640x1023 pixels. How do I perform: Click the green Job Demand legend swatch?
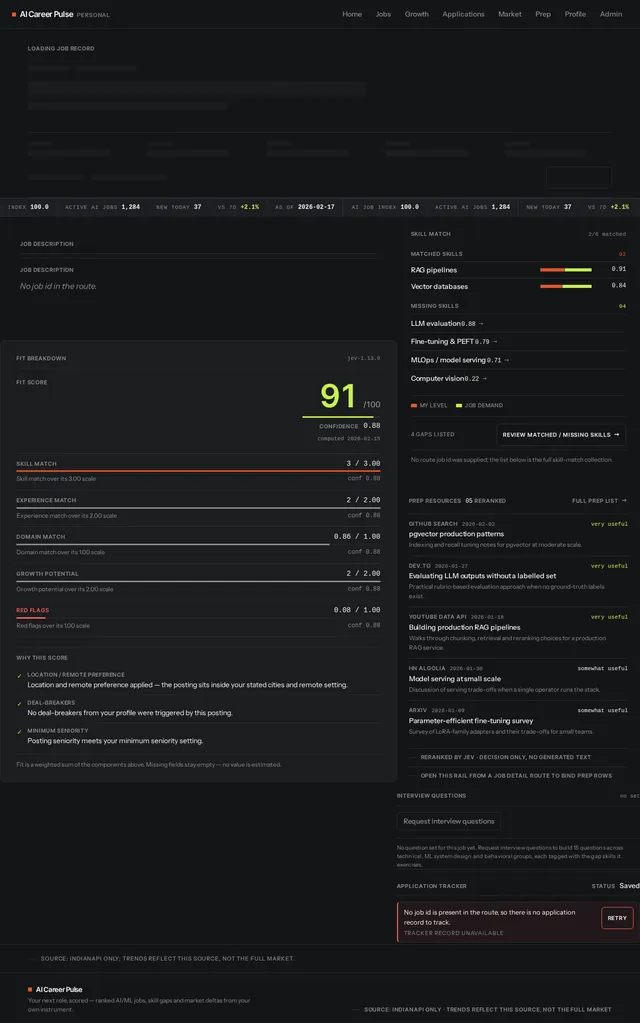(x=459, y=406)
